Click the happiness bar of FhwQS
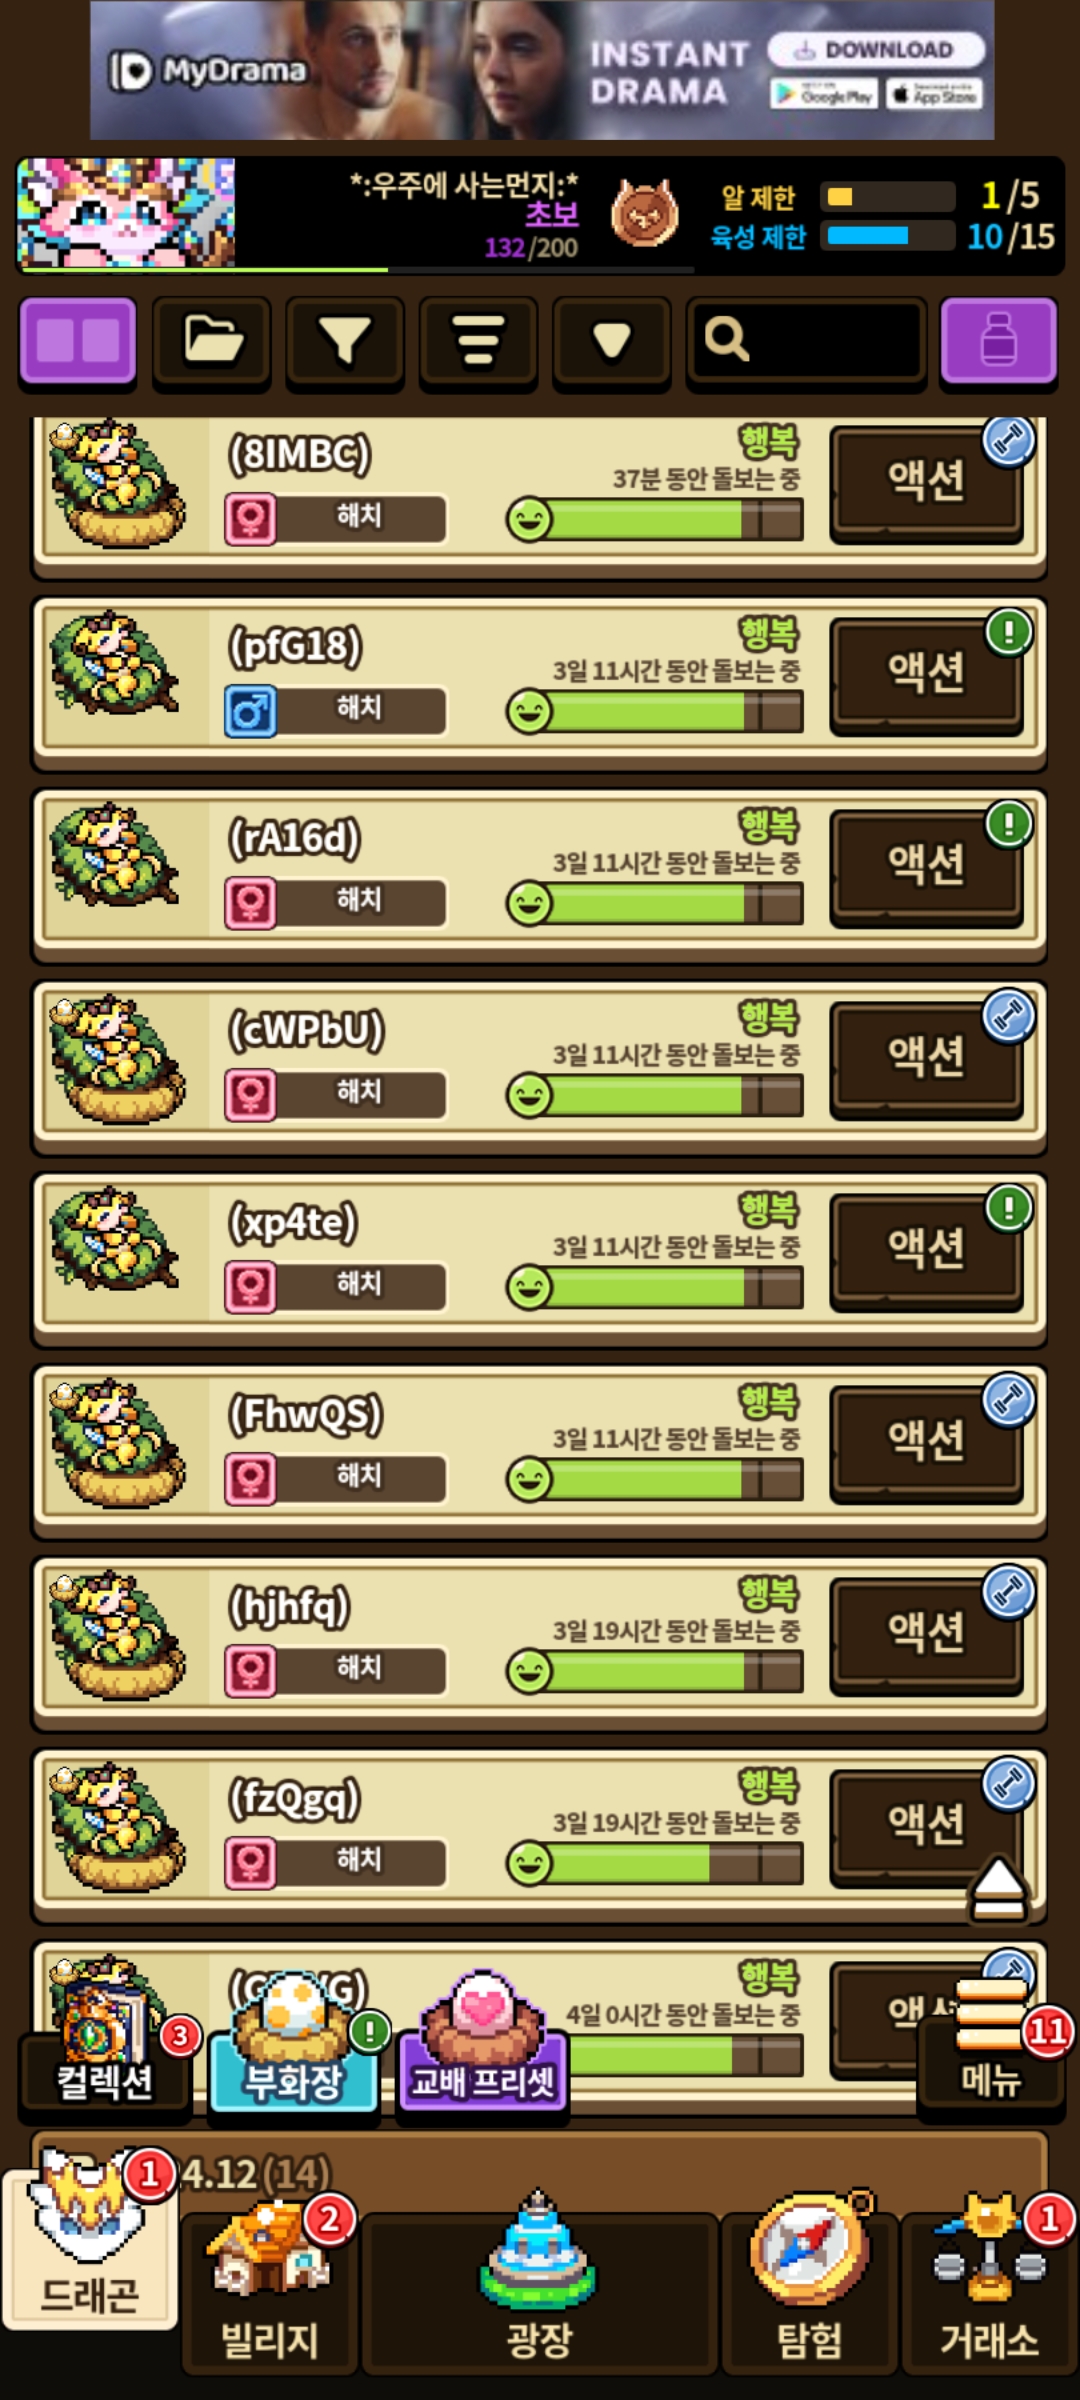Viewport: 1080px width, 2400px height. tap(655, 1480)
